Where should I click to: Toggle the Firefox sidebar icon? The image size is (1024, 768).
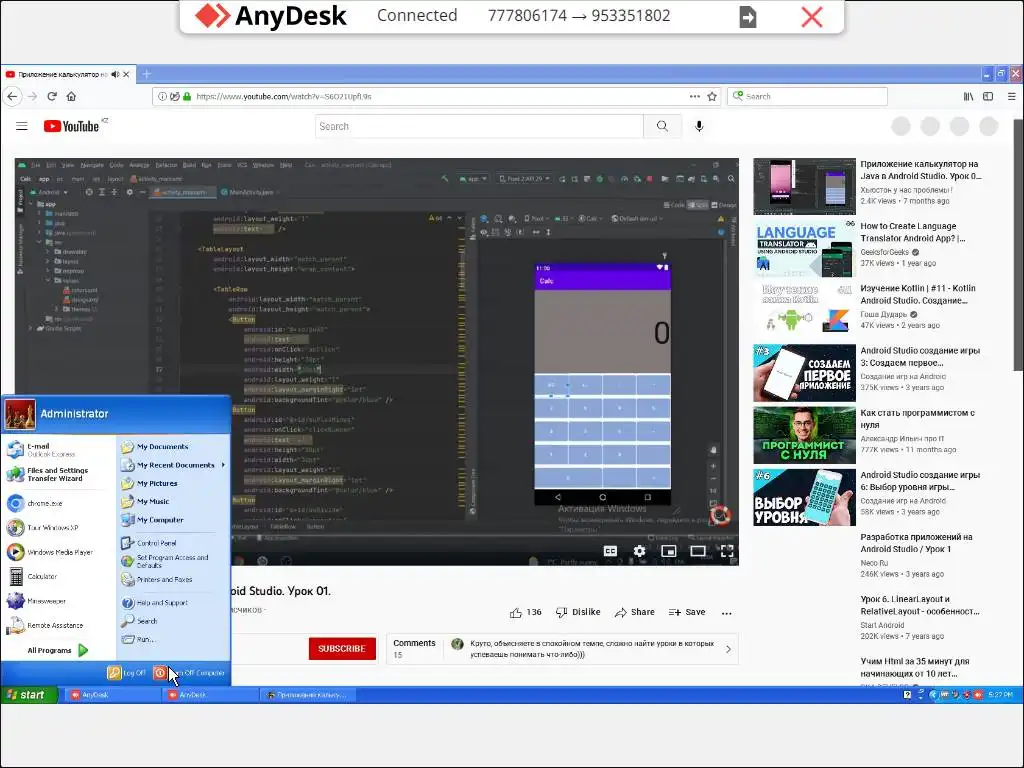click(988, 96)
